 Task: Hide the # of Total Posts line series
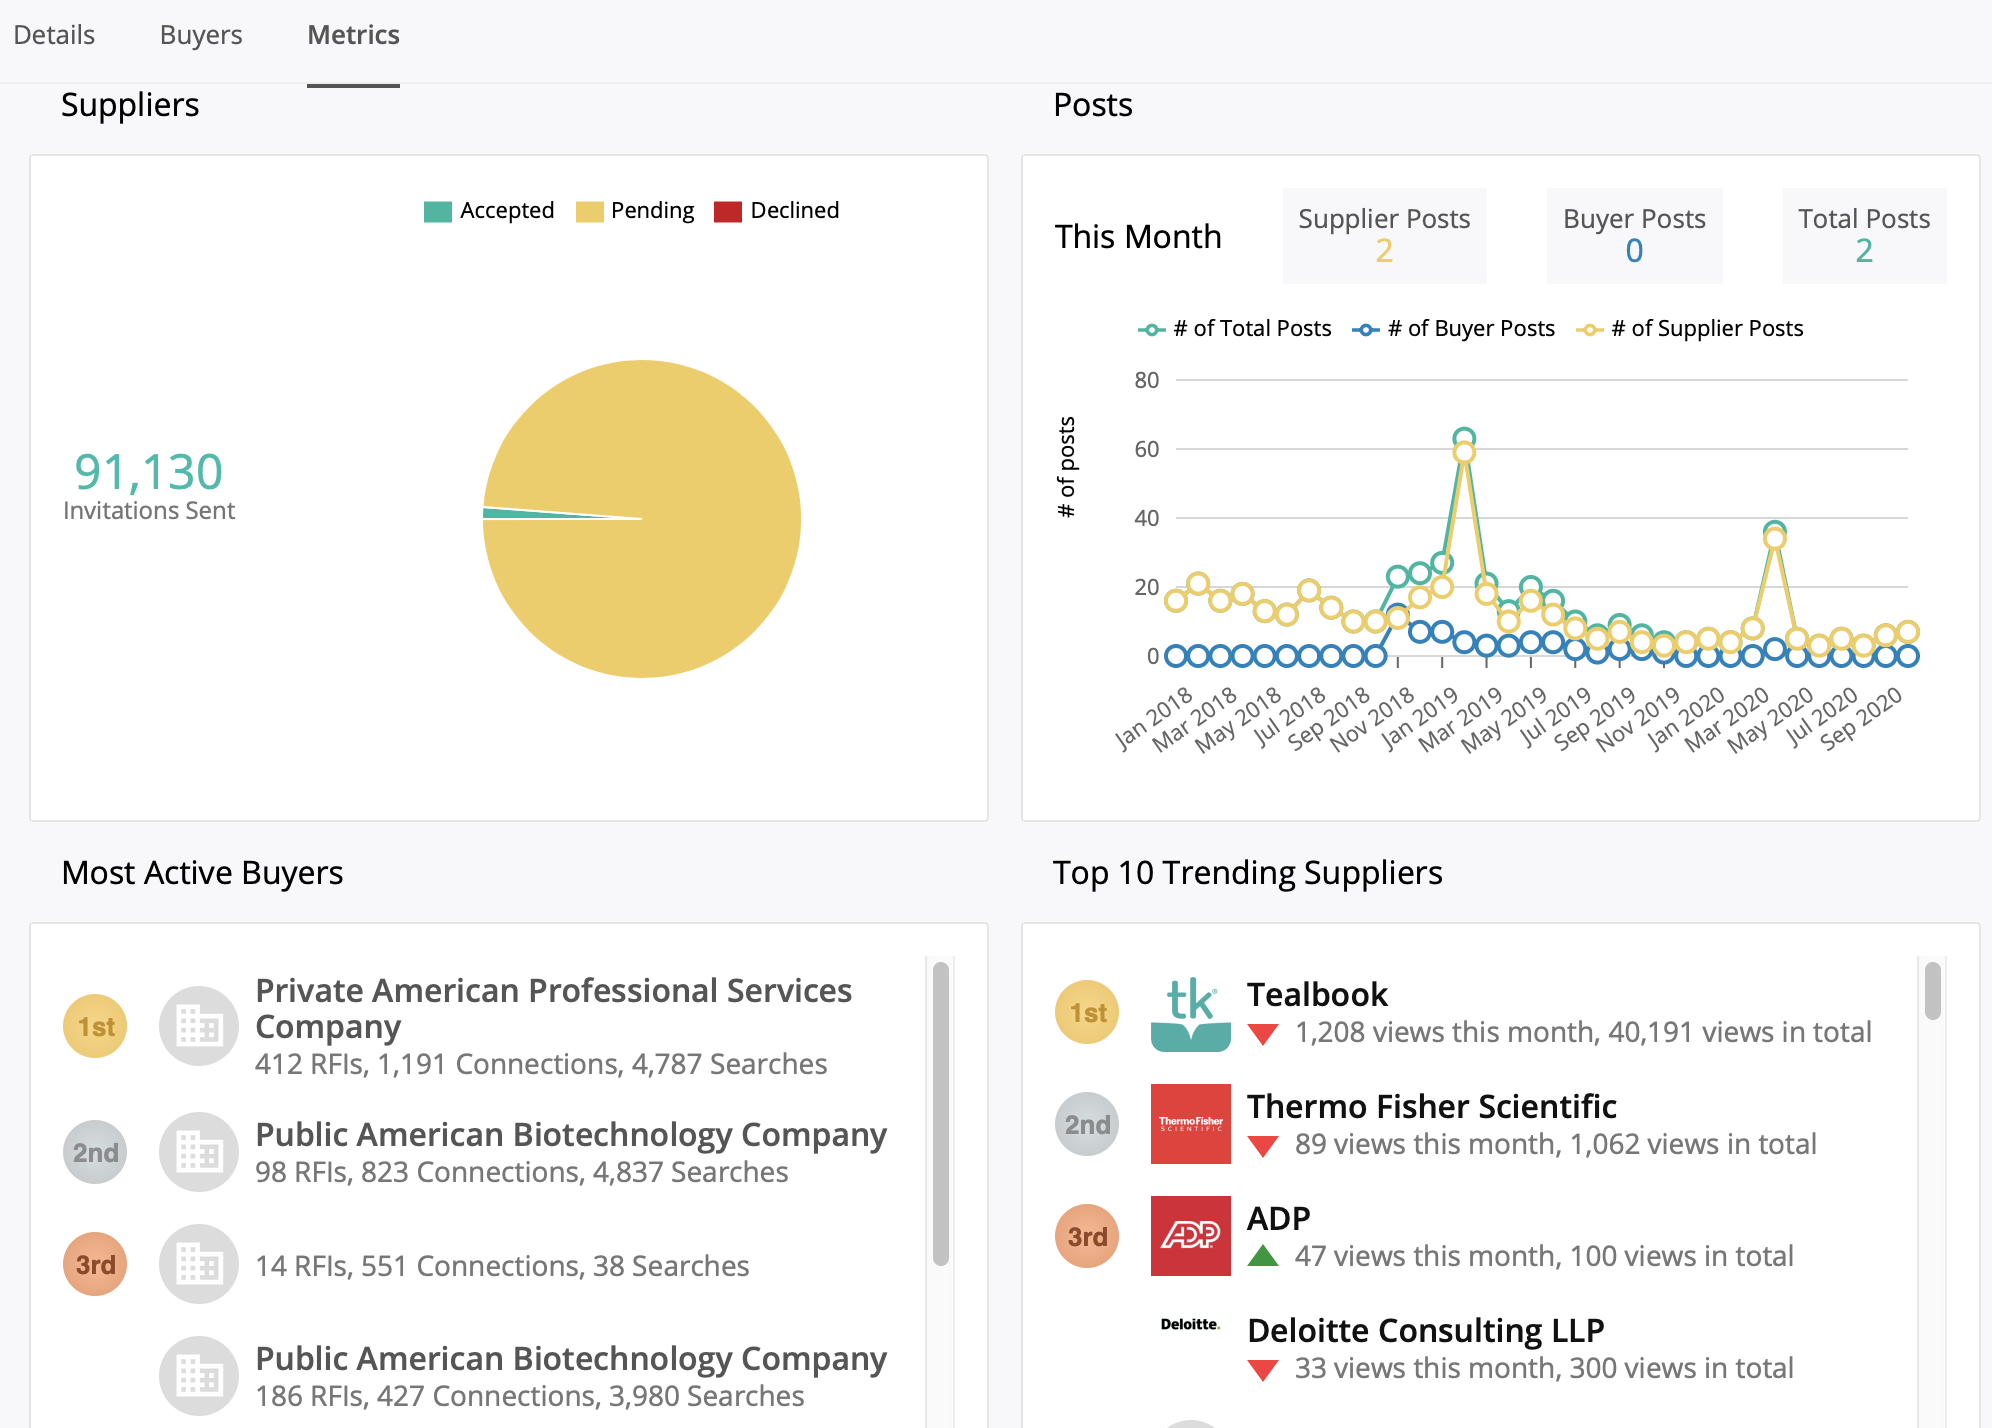click(x=1235, y=329)
